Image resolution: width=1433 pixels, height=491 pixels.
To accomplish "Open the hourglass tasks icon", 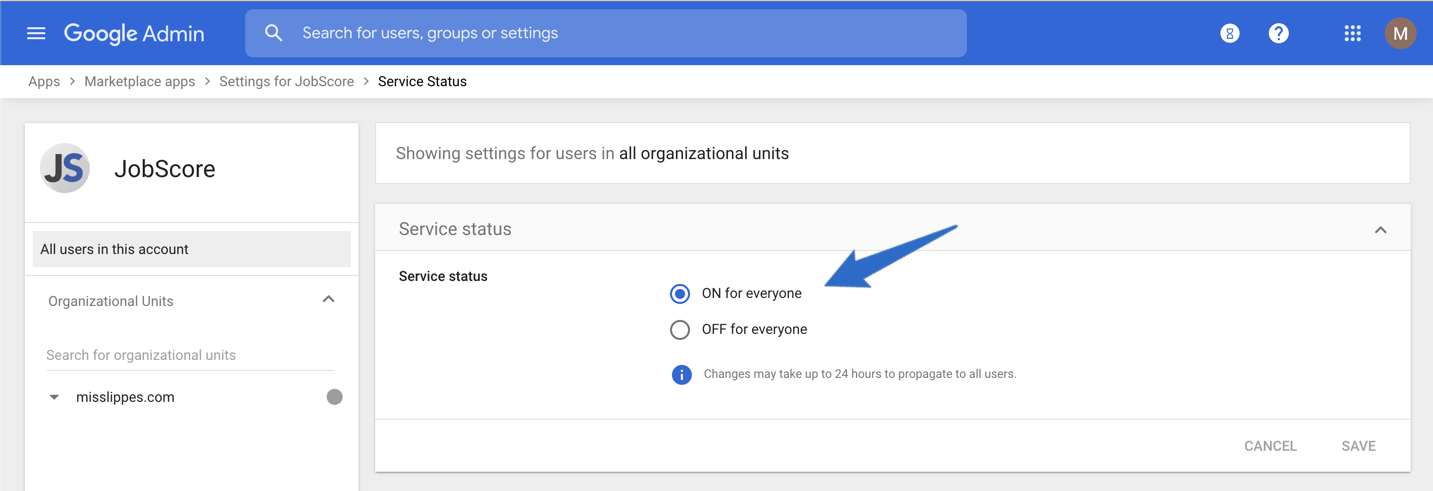I will [1230, 33].
